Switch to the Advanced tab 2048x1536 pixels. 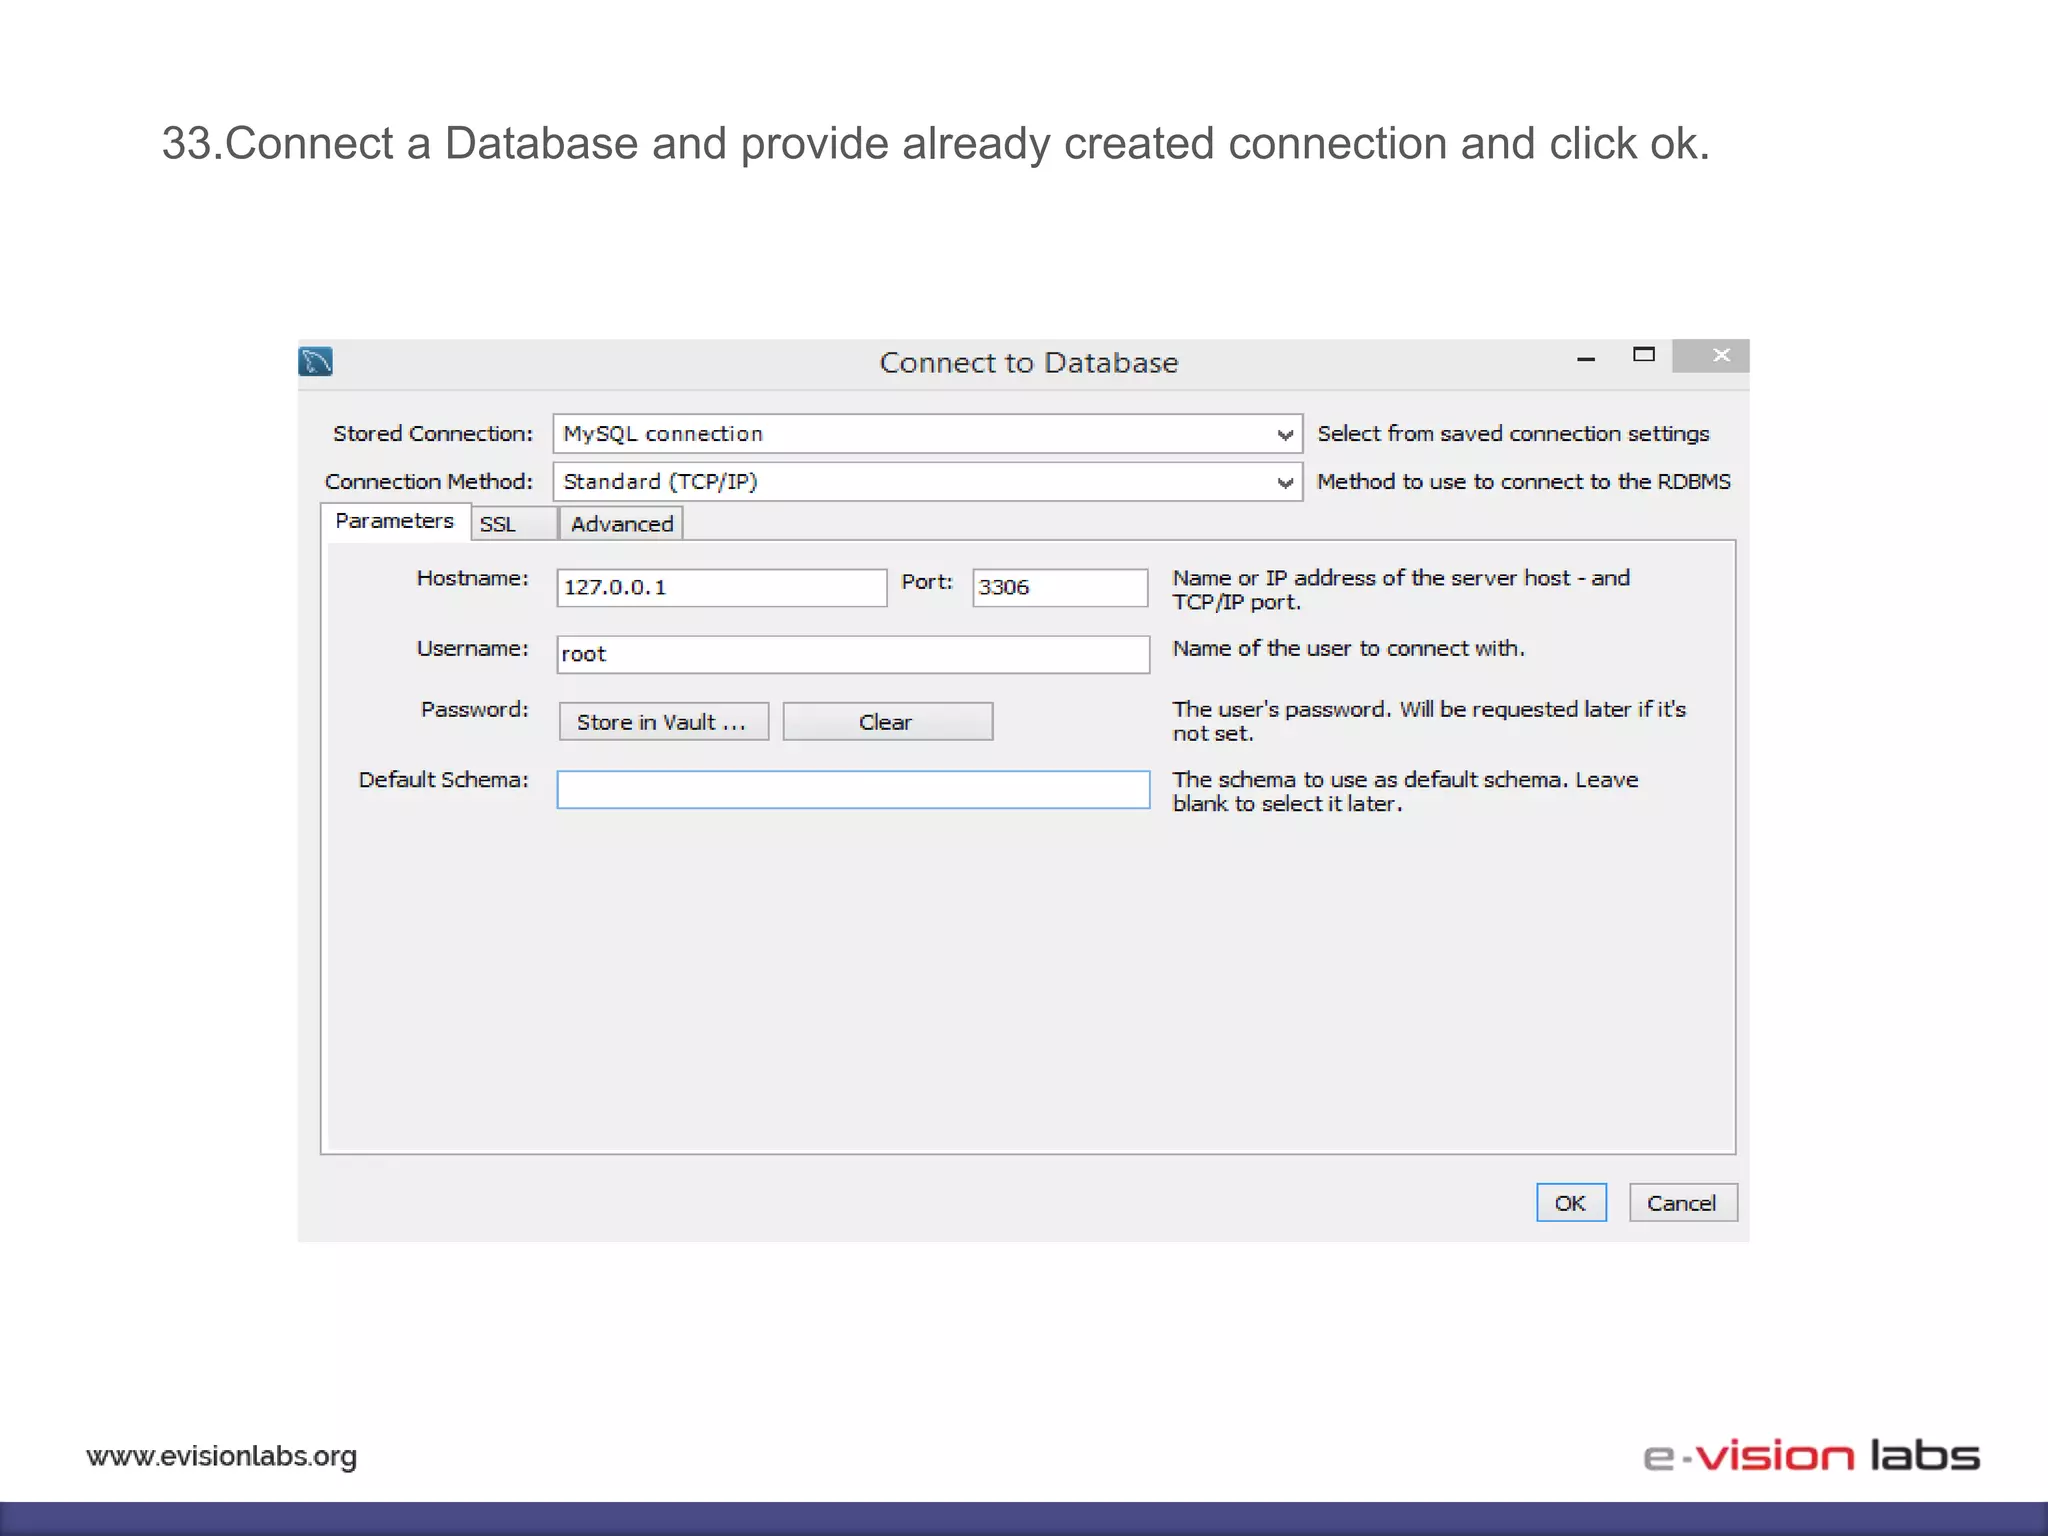coord(621,524)
